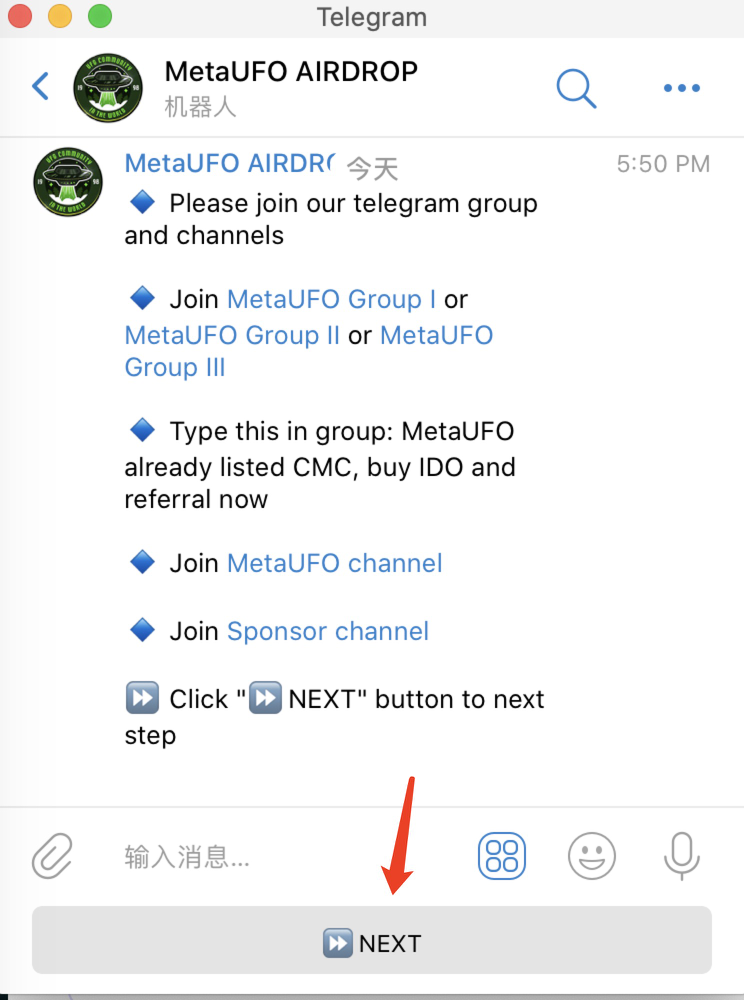Click the green maximize window button

[x=99, y=16]
